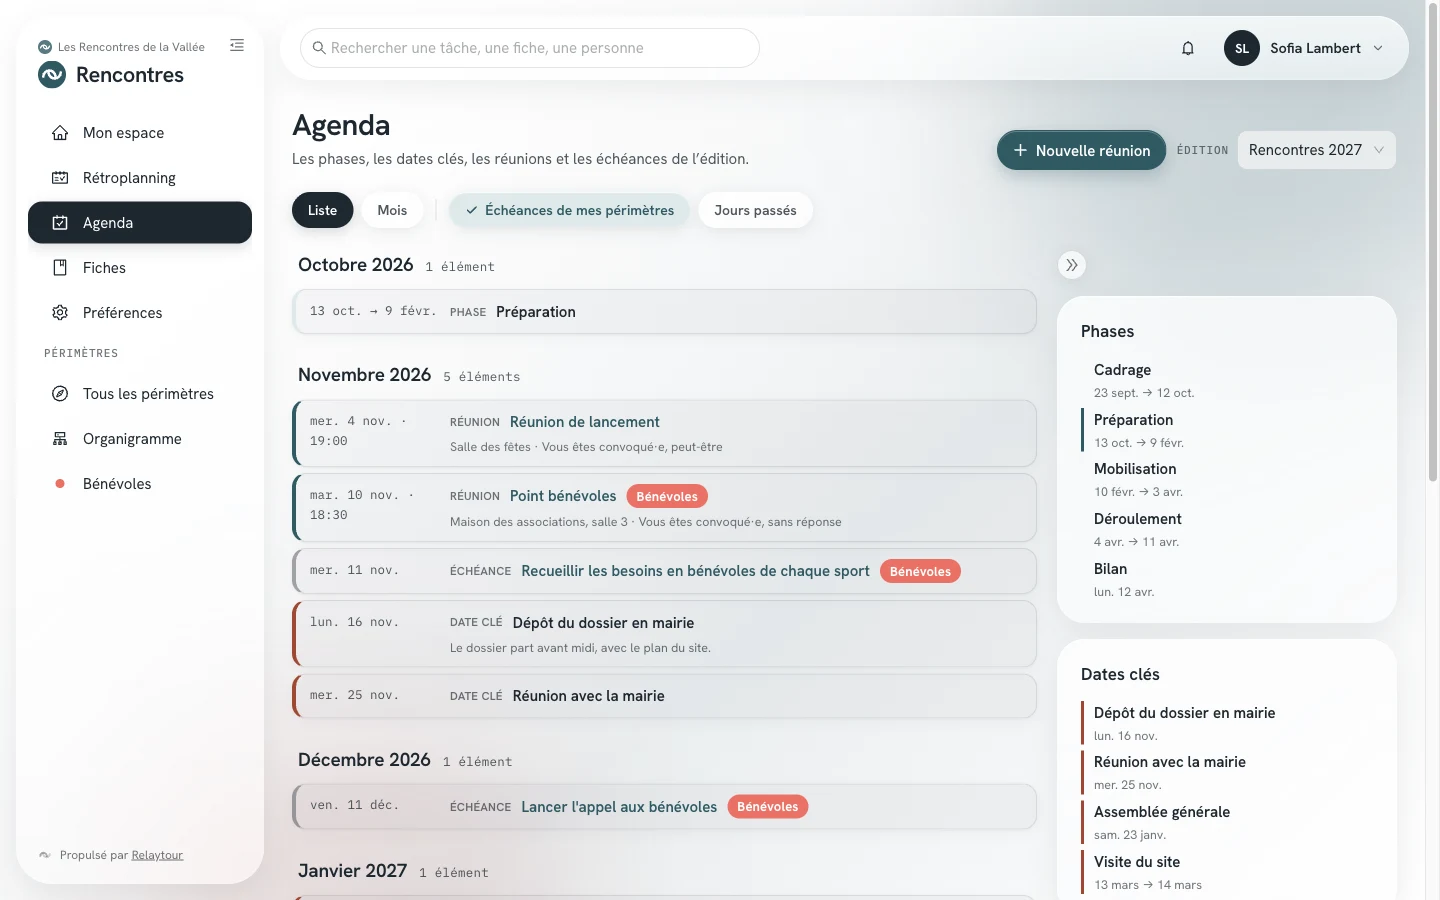Screen dimensions: 1440x900
Task: Click the Agenda calendar-check icon
Action: (60, 223)
